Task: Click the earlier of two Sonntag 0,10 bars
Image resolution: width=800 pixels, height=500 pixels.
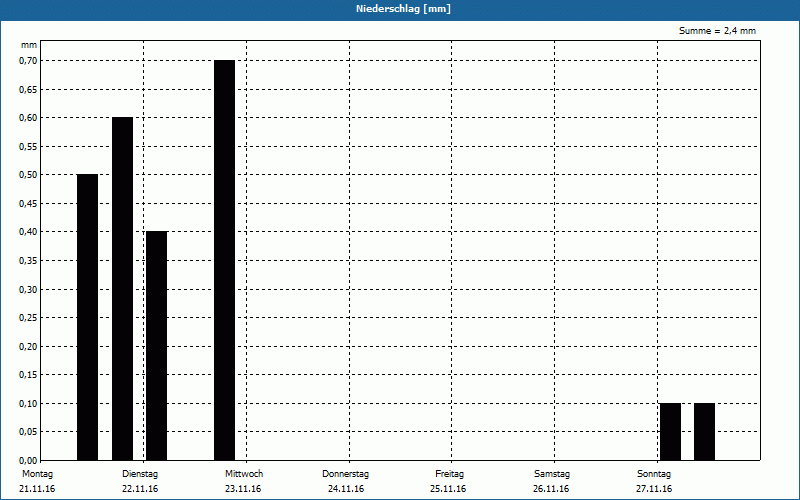Action: (670, 432)
